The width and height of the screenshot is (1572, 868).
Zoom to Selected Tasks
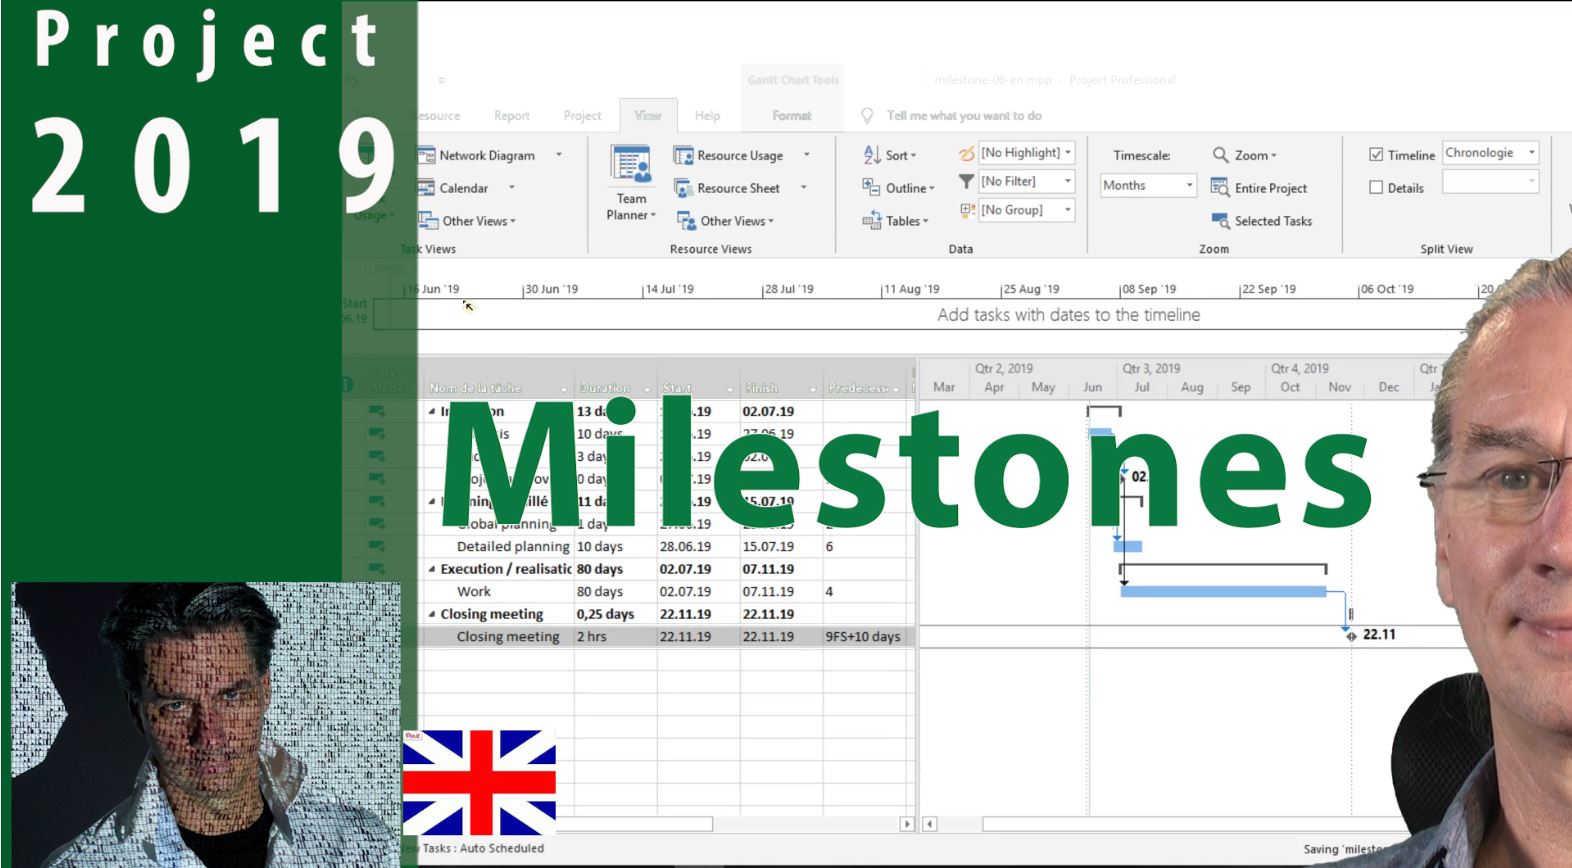(x=1262, y=221)
